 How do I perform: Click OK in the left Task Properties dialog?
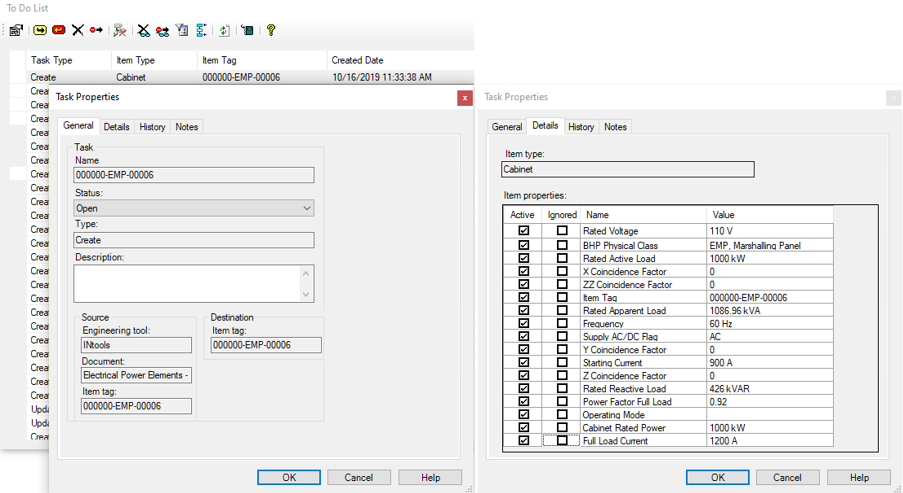289,477
